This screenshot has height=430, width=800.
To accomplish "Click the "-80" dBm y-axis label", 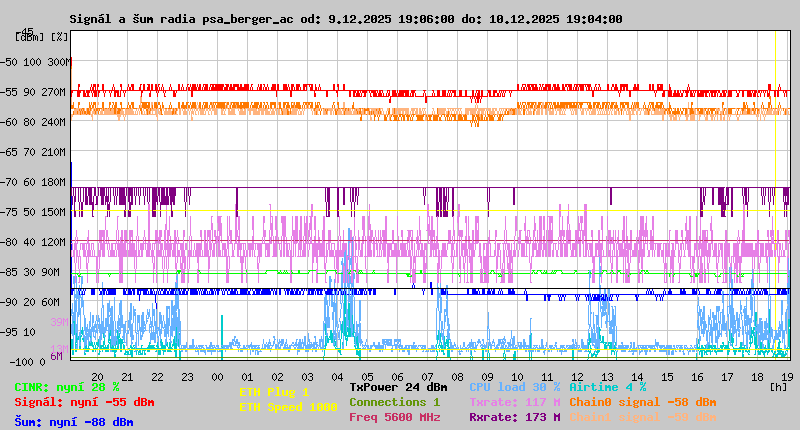I will coord(9,242).
